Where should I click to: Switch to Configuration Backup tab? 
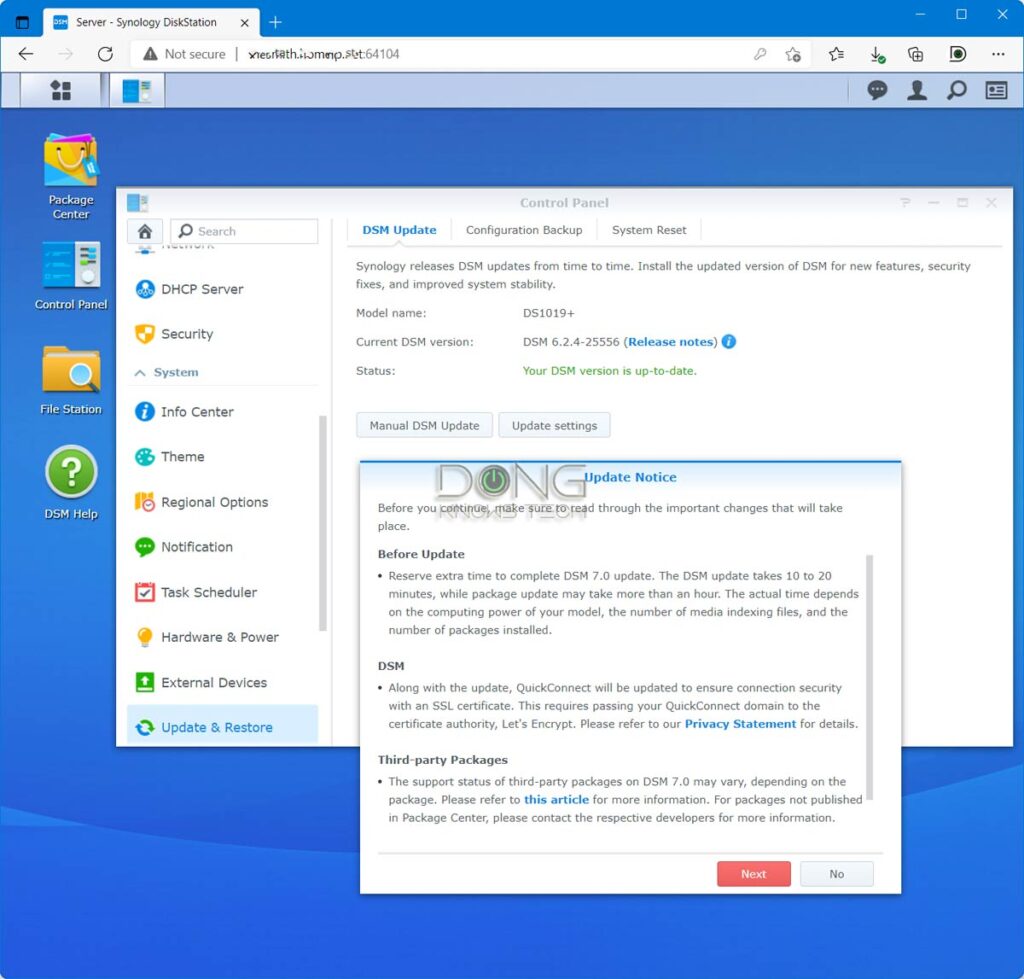click(524, 230)
